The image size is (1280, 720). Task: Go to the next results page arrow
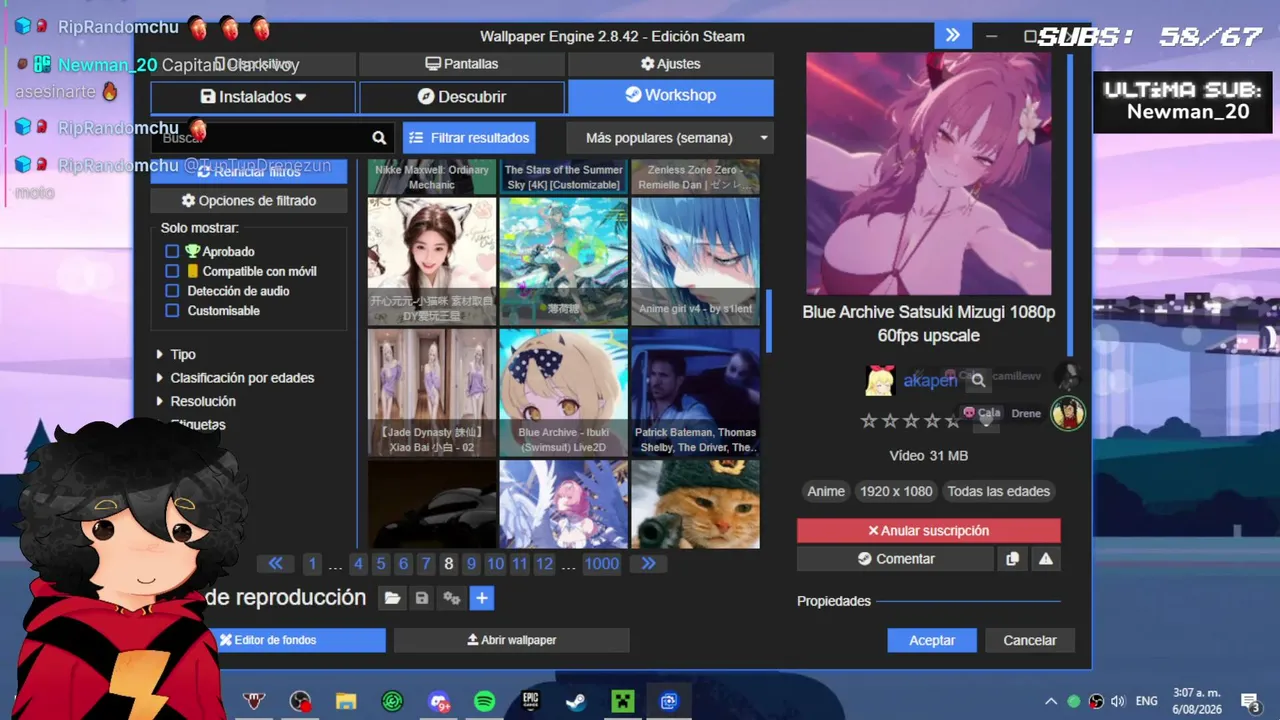coord(648,564)
